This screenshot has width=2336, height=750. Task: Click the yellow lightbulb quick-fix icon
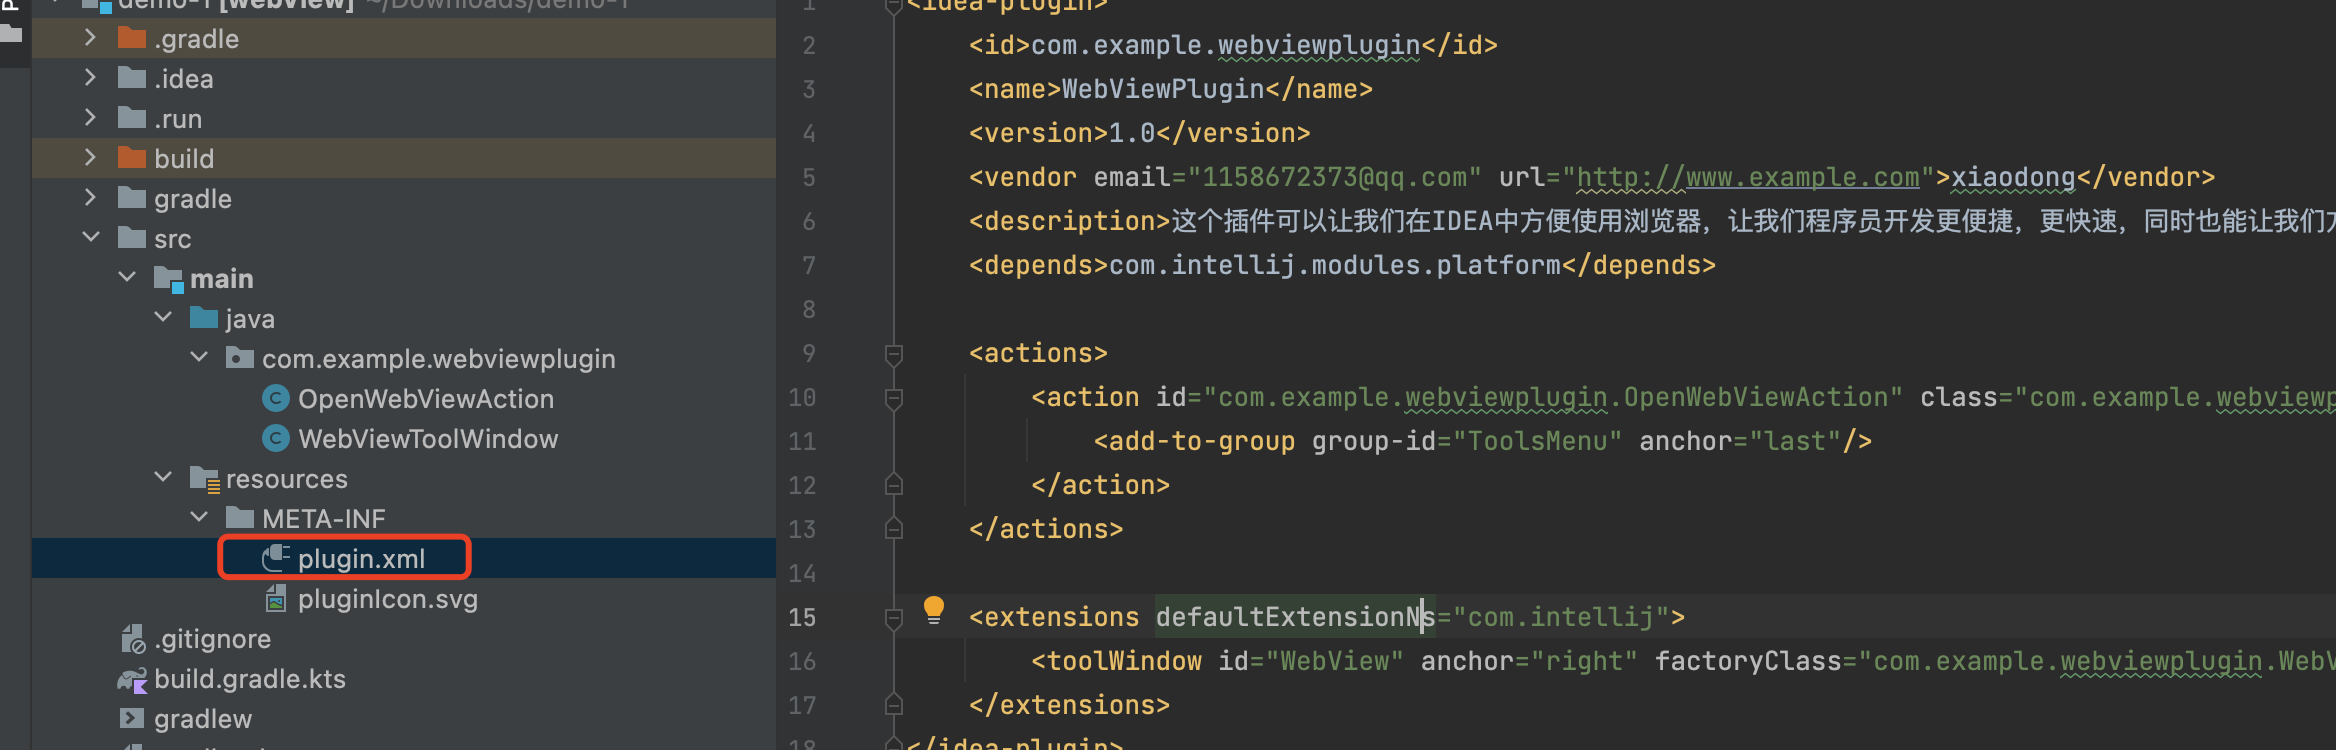(933, 609)
